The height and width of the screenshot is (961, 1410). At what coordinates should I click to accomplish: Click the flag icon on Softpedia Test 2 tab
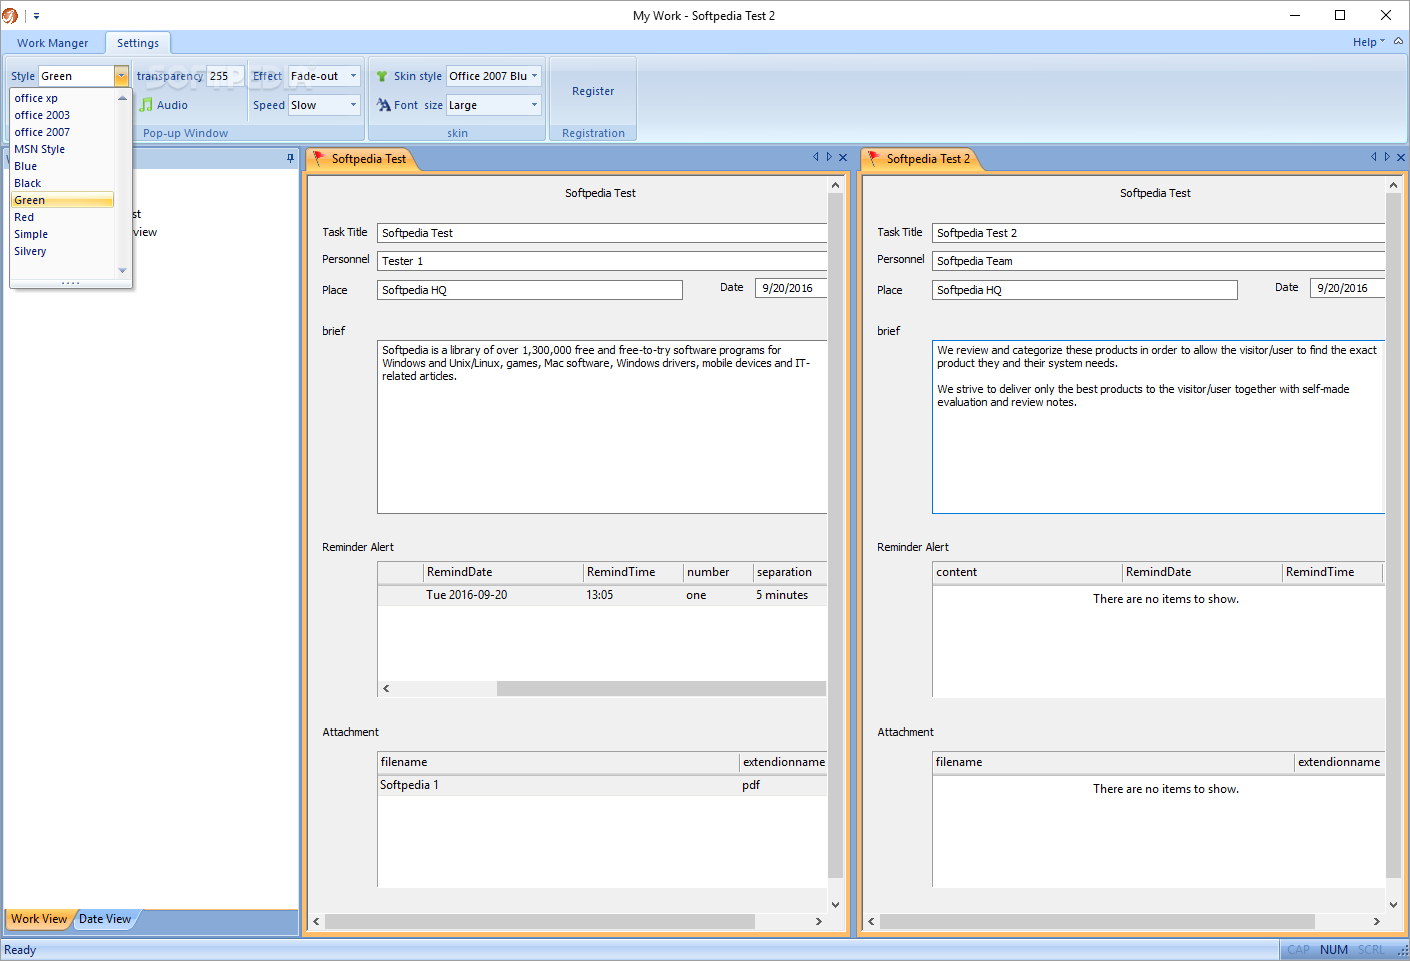pos(874,158)
